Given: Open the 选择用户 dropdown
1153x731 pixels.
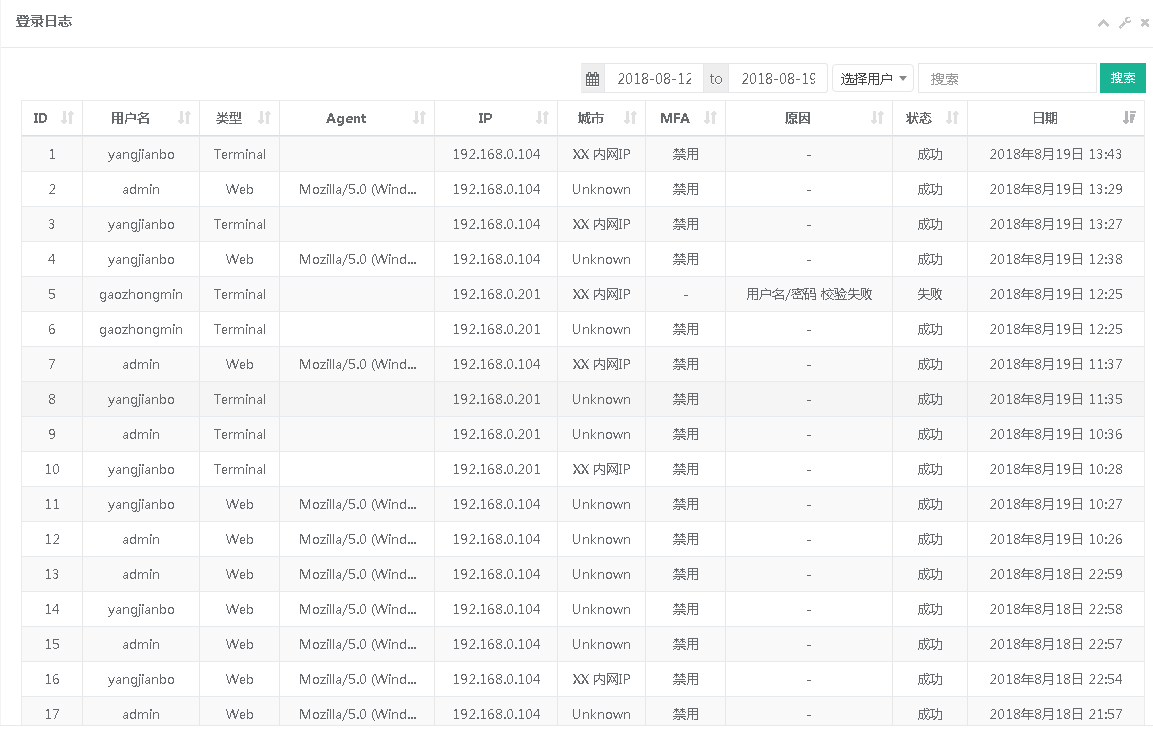Looking at the screenshot, I should [873, 79].
